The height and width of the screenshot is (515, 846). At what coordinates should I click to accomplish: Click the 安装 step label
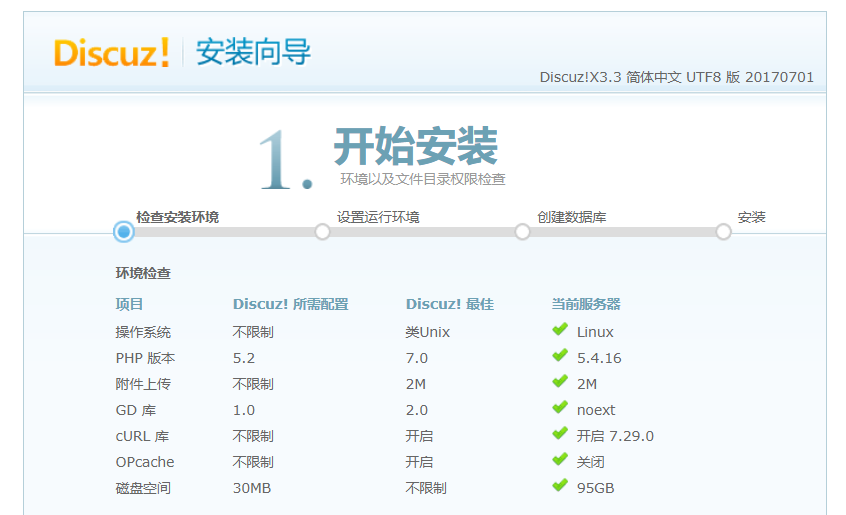(752, 217)
